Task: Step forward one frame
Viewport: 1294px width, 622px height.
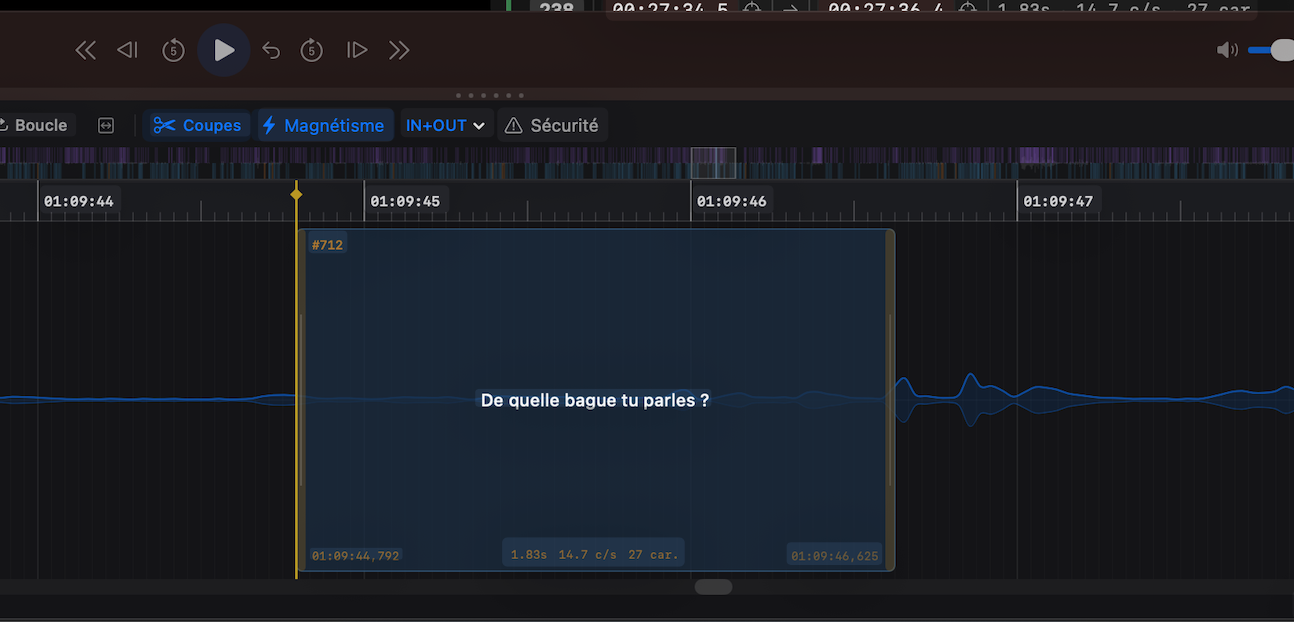Action: point(357,50)
